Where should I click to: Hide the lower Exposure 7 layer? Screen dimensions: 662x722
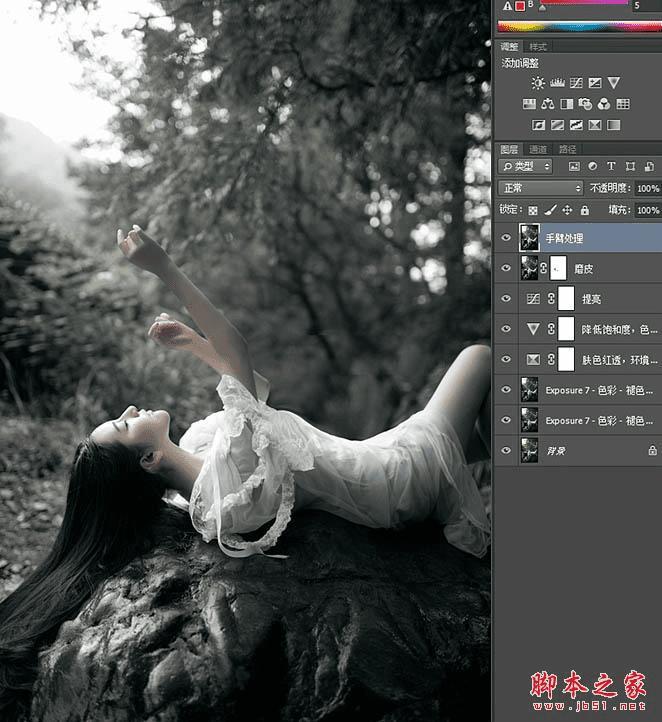point(506,420)
